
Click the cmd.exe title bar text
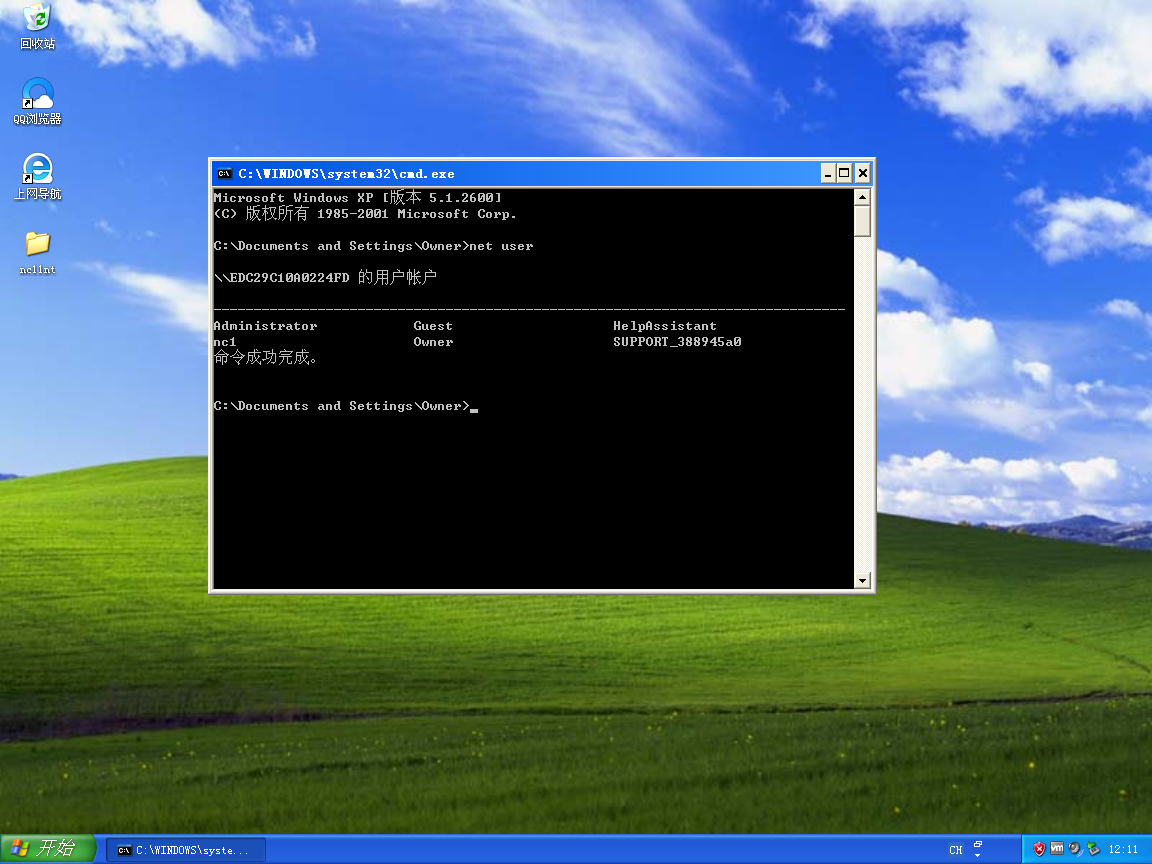346,174
